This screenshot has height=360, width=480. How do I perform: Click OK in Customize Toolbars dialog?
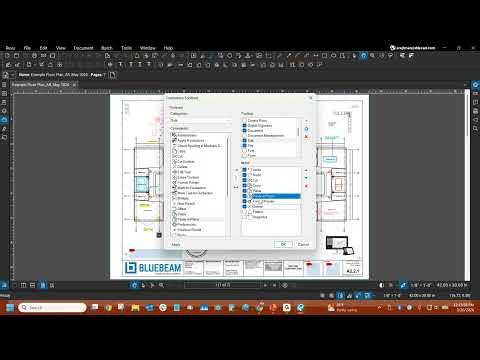pos(283,244)
